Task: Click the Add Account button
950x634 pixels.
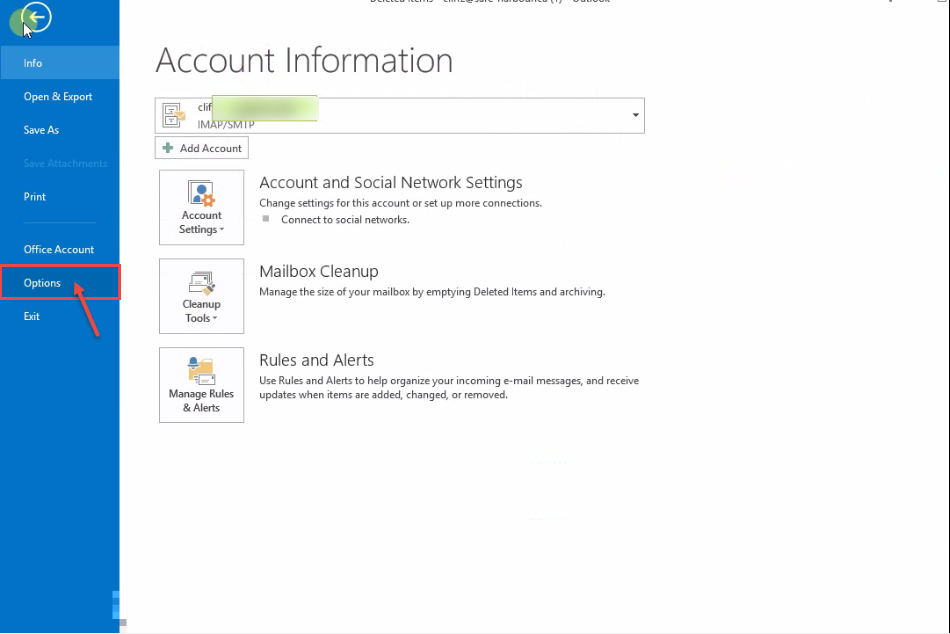Action: [202, 148]
